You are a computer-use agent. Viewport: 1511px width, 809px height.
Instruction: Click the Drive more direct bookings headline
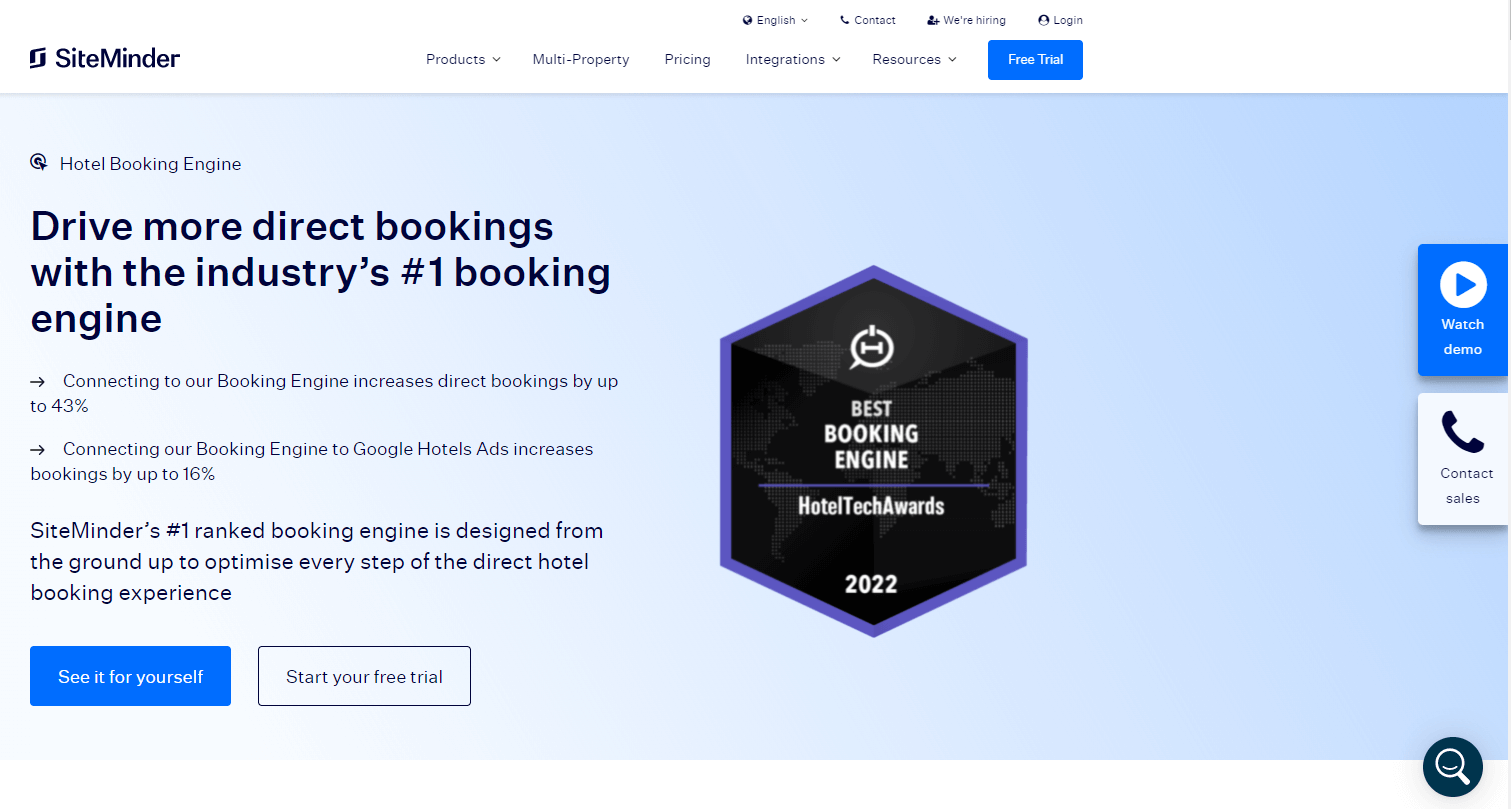(321, 272)
